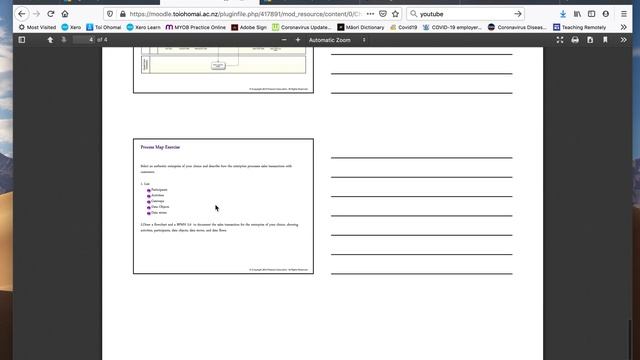The width and height of the screenshot is (640, 360).
Task: Download the PDF file
Action: tap(590, 40)
